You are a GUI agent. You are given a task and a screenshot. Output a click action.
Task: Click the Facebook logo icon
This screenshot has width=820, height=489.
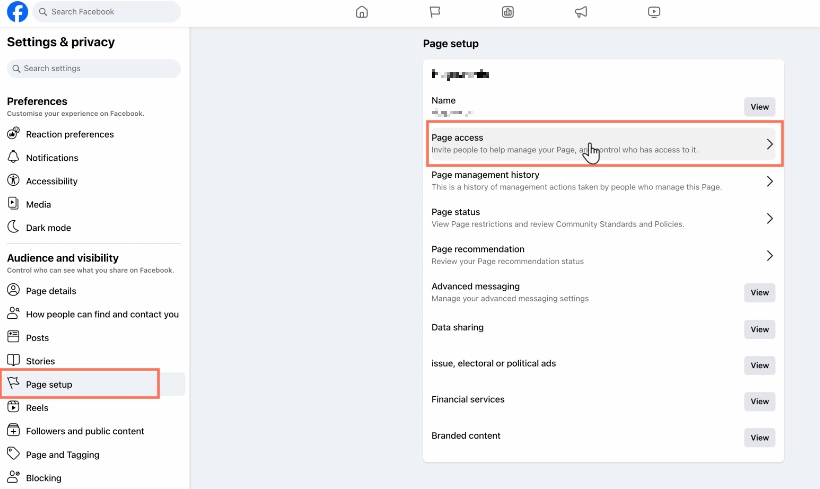coord(17,12)
